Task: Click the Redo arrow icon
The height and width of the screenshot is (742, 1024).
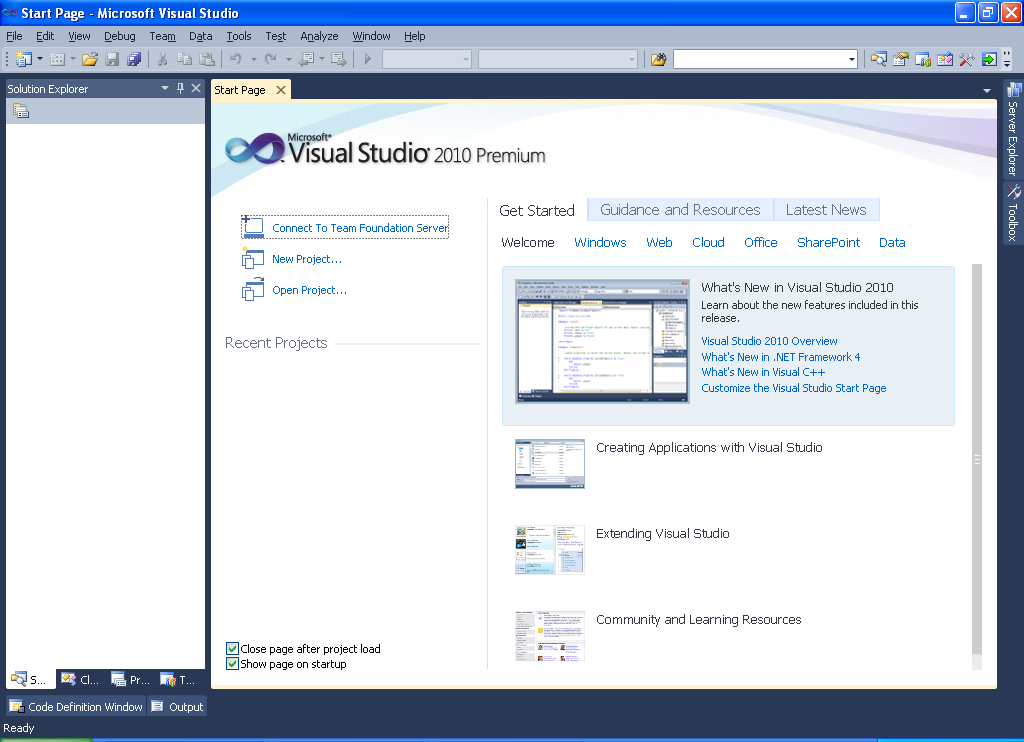Action: coord(271,59)
